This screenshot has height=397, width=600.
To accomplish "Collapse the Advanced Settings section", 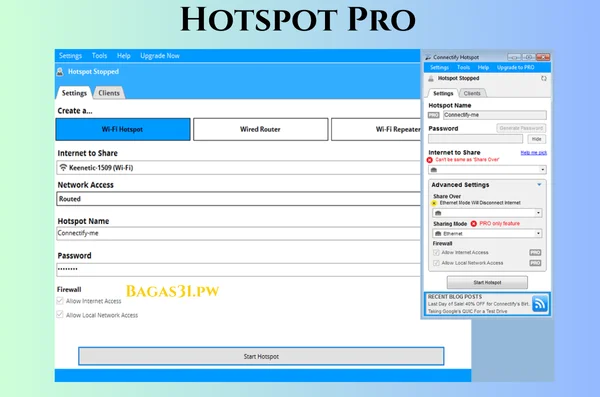I will (539, 185).
